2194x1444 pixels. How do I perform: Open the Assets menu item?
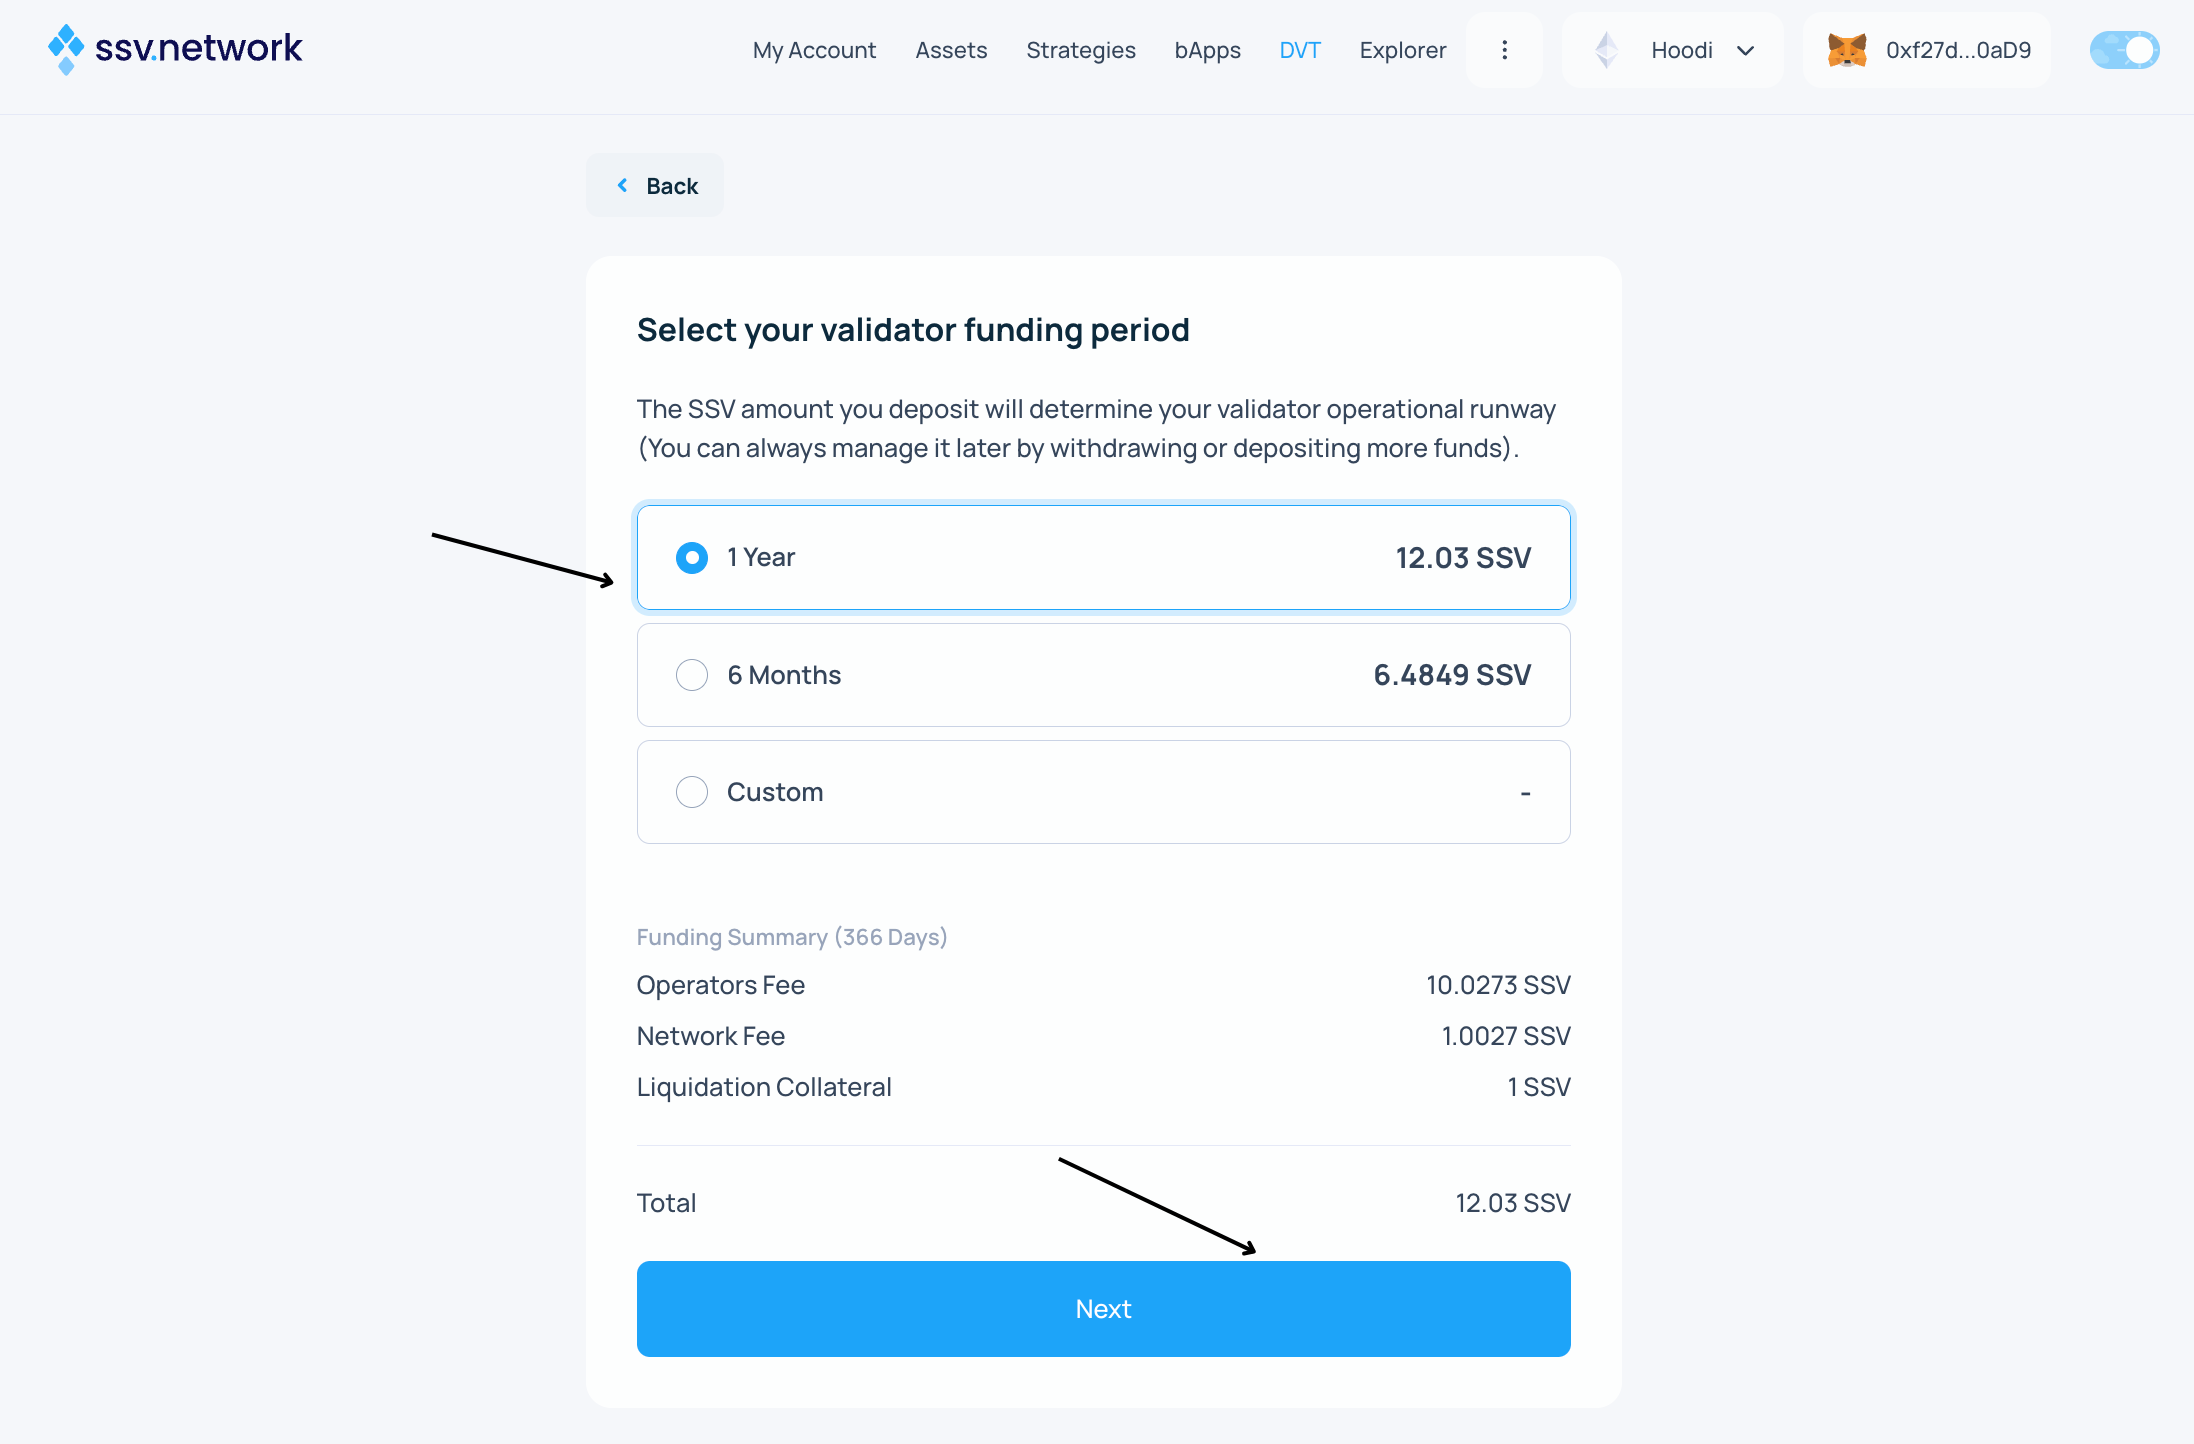pyautogui.click(x=951, y=50)
